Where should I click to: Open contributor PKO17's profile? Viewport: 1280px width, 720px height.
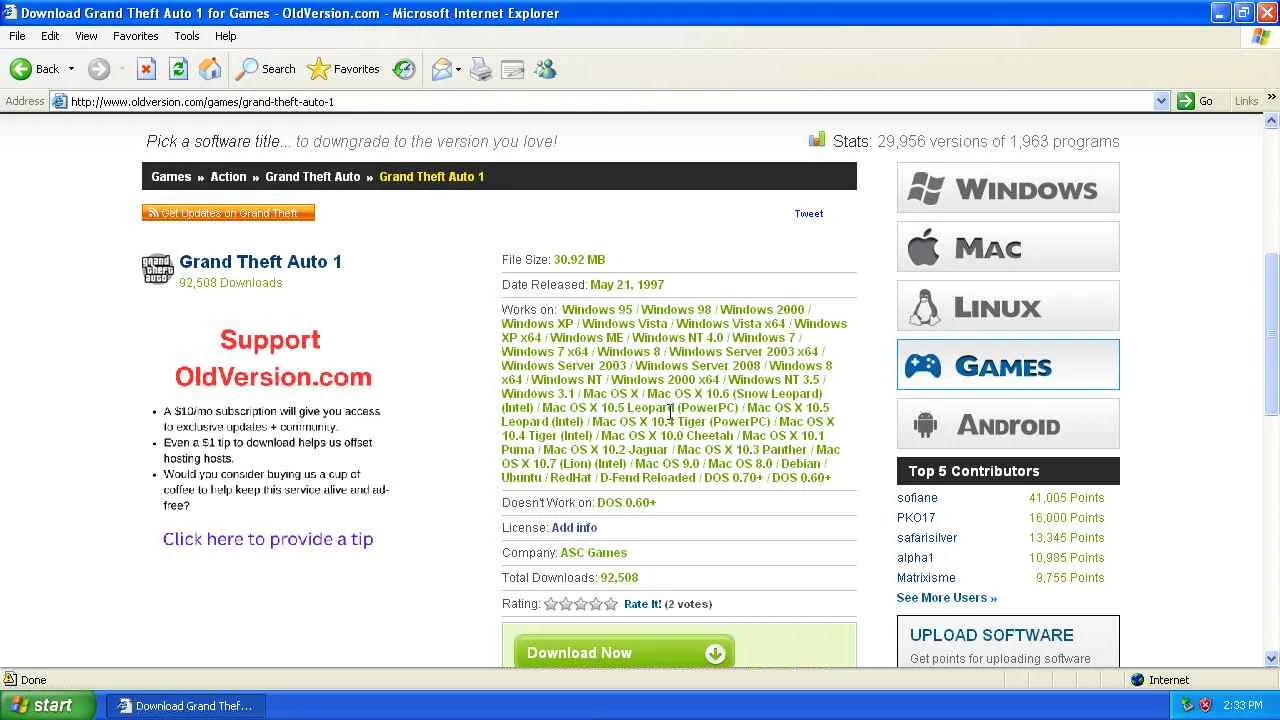(916, 518)
